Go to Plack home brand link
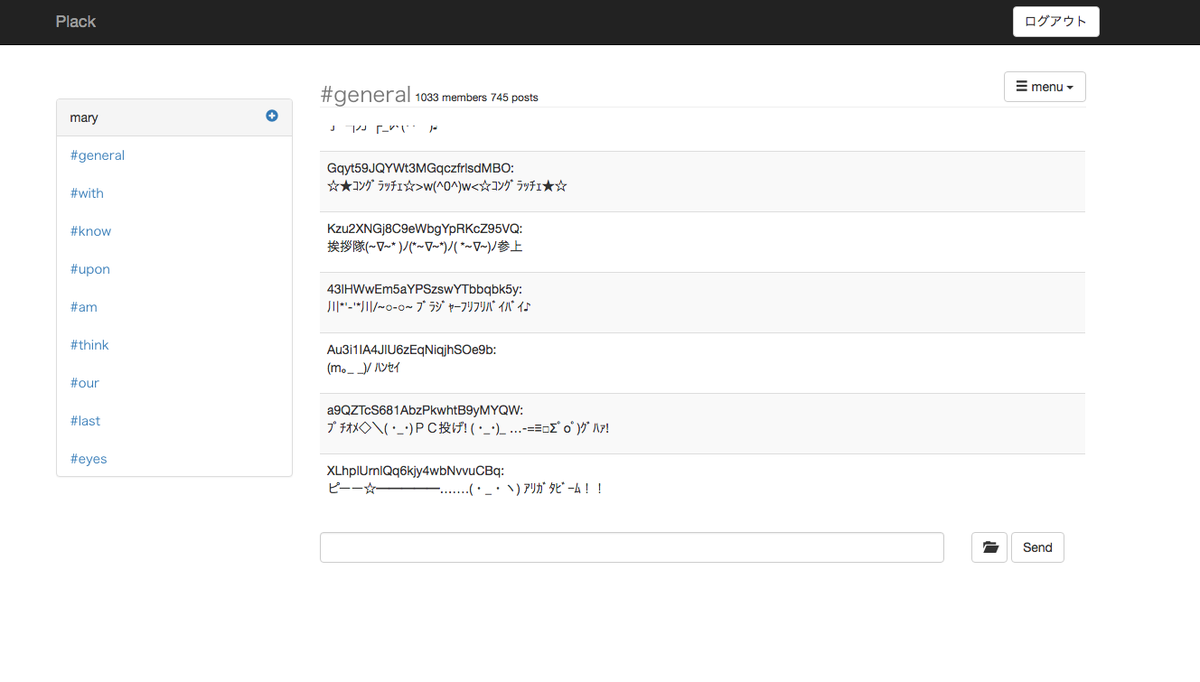This screenshot has width=1200, height=682. tap(76, 21)
